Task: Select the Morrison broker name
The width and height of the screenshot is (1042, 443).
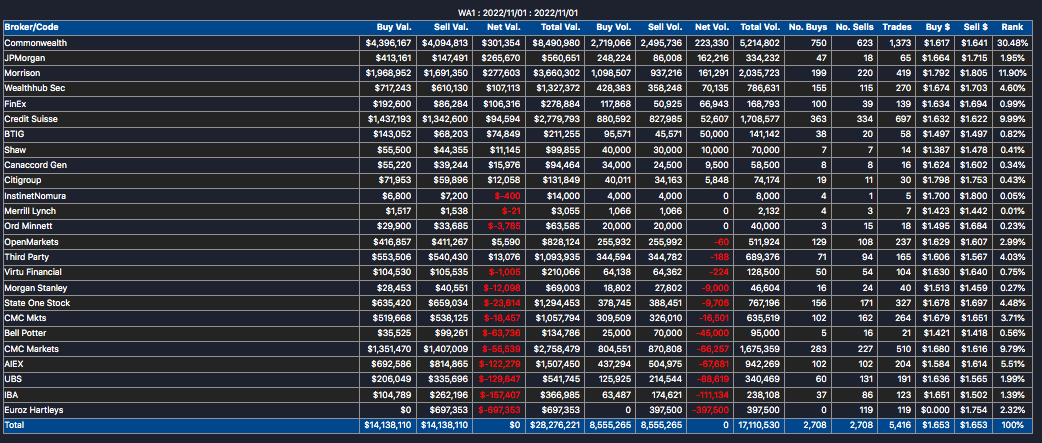Action: 21,73
